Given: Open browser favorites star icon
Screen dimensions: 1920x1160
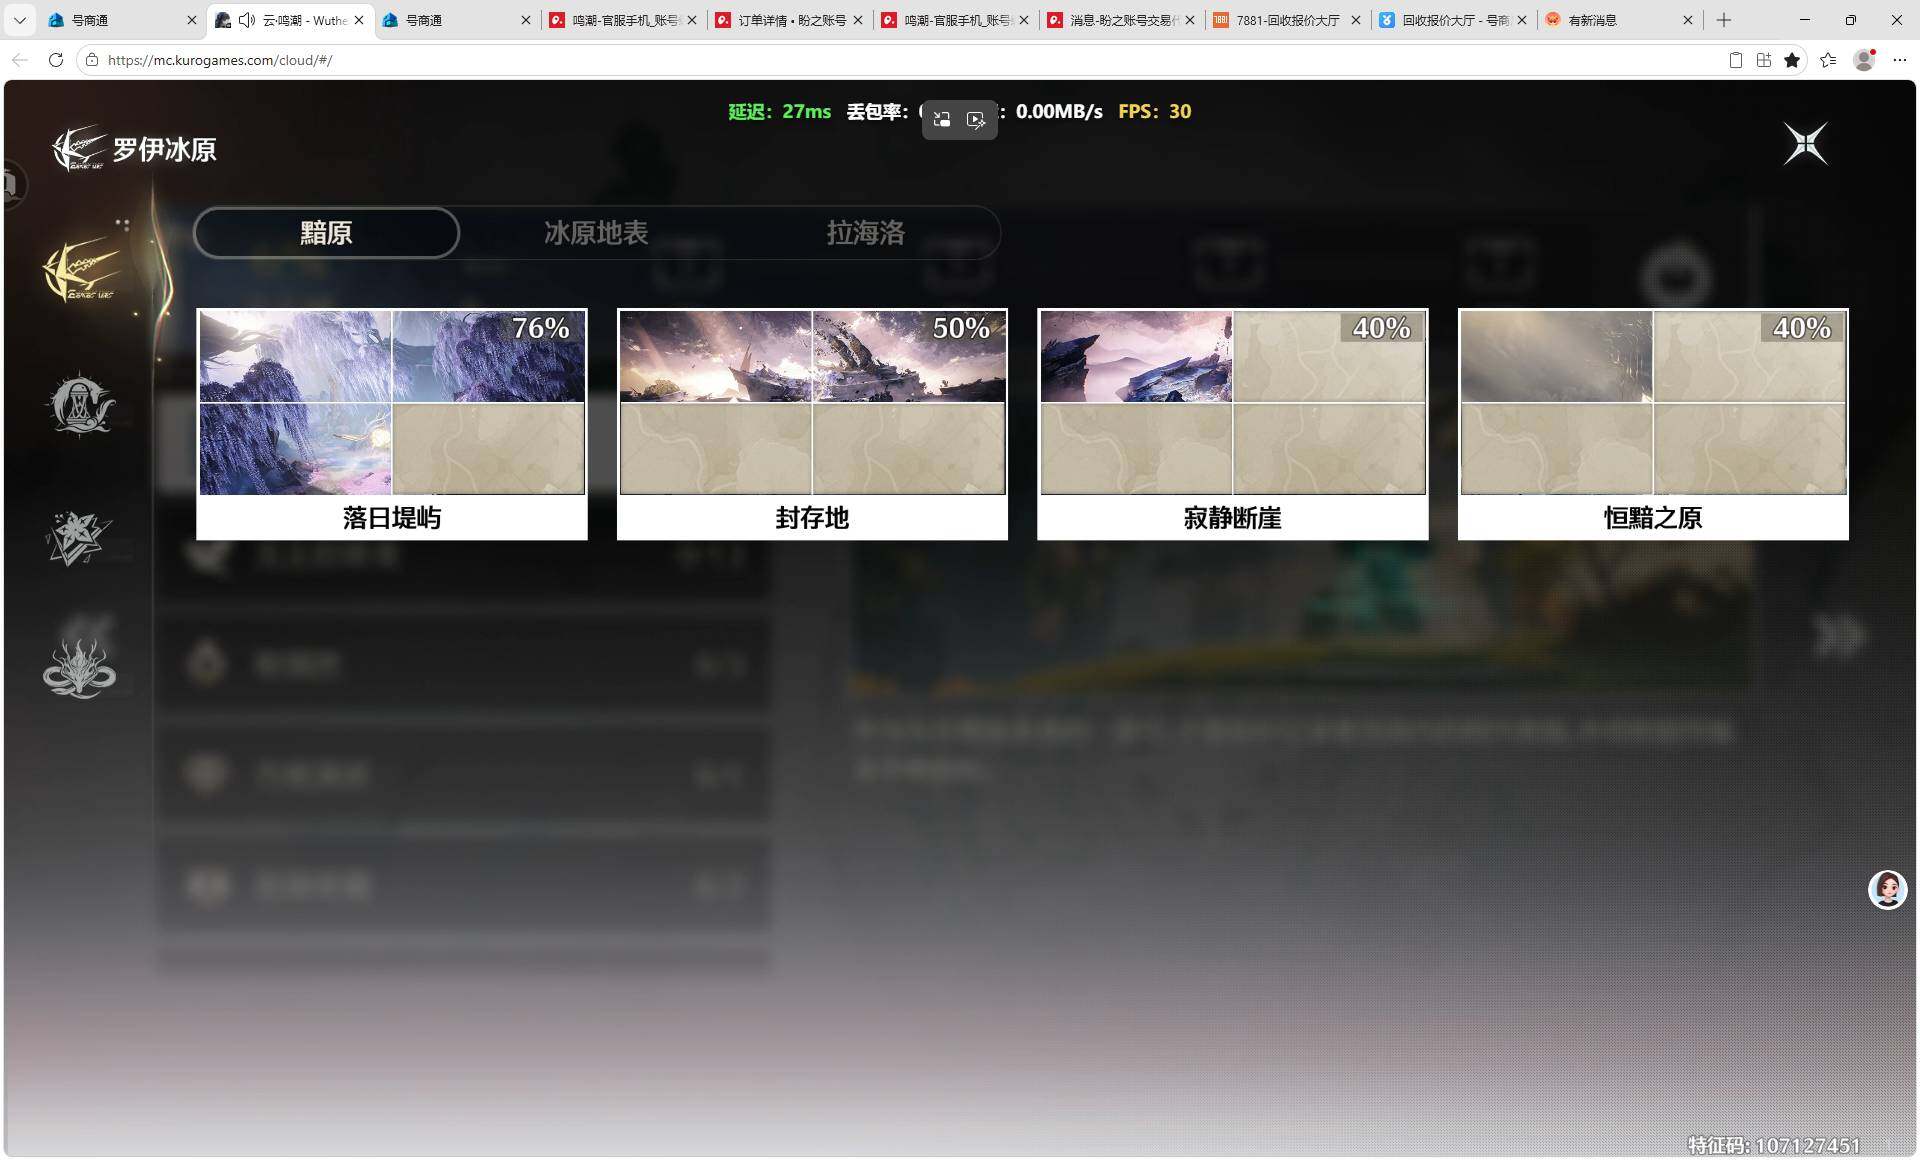Looking at the screenshot, I should 1792,60.
